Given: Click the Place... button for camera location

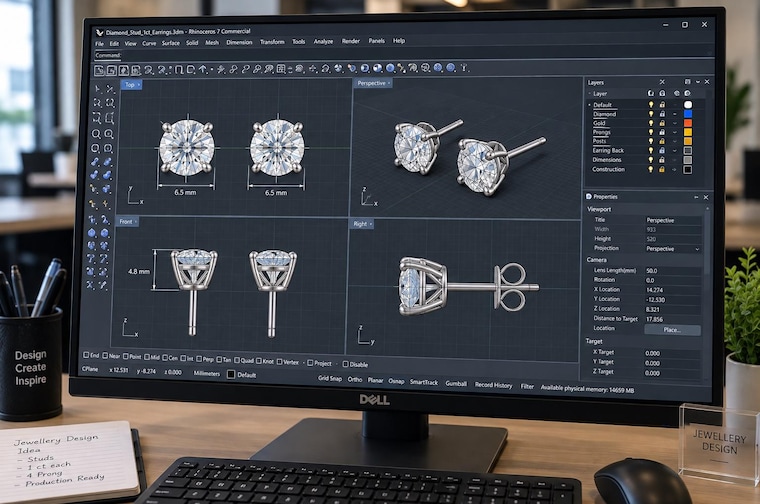Looking at the screenshot, I should (672, 330).
